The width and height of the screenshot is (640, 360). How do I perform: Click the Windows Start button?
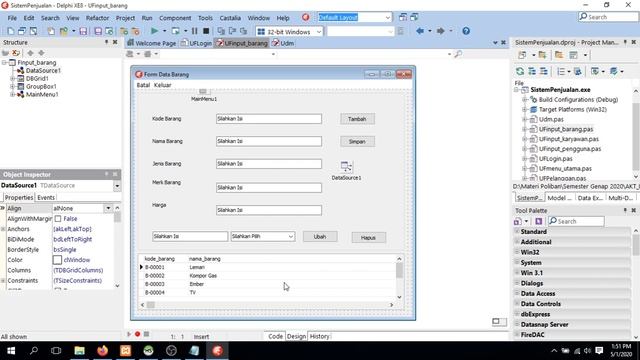point(11,351)
